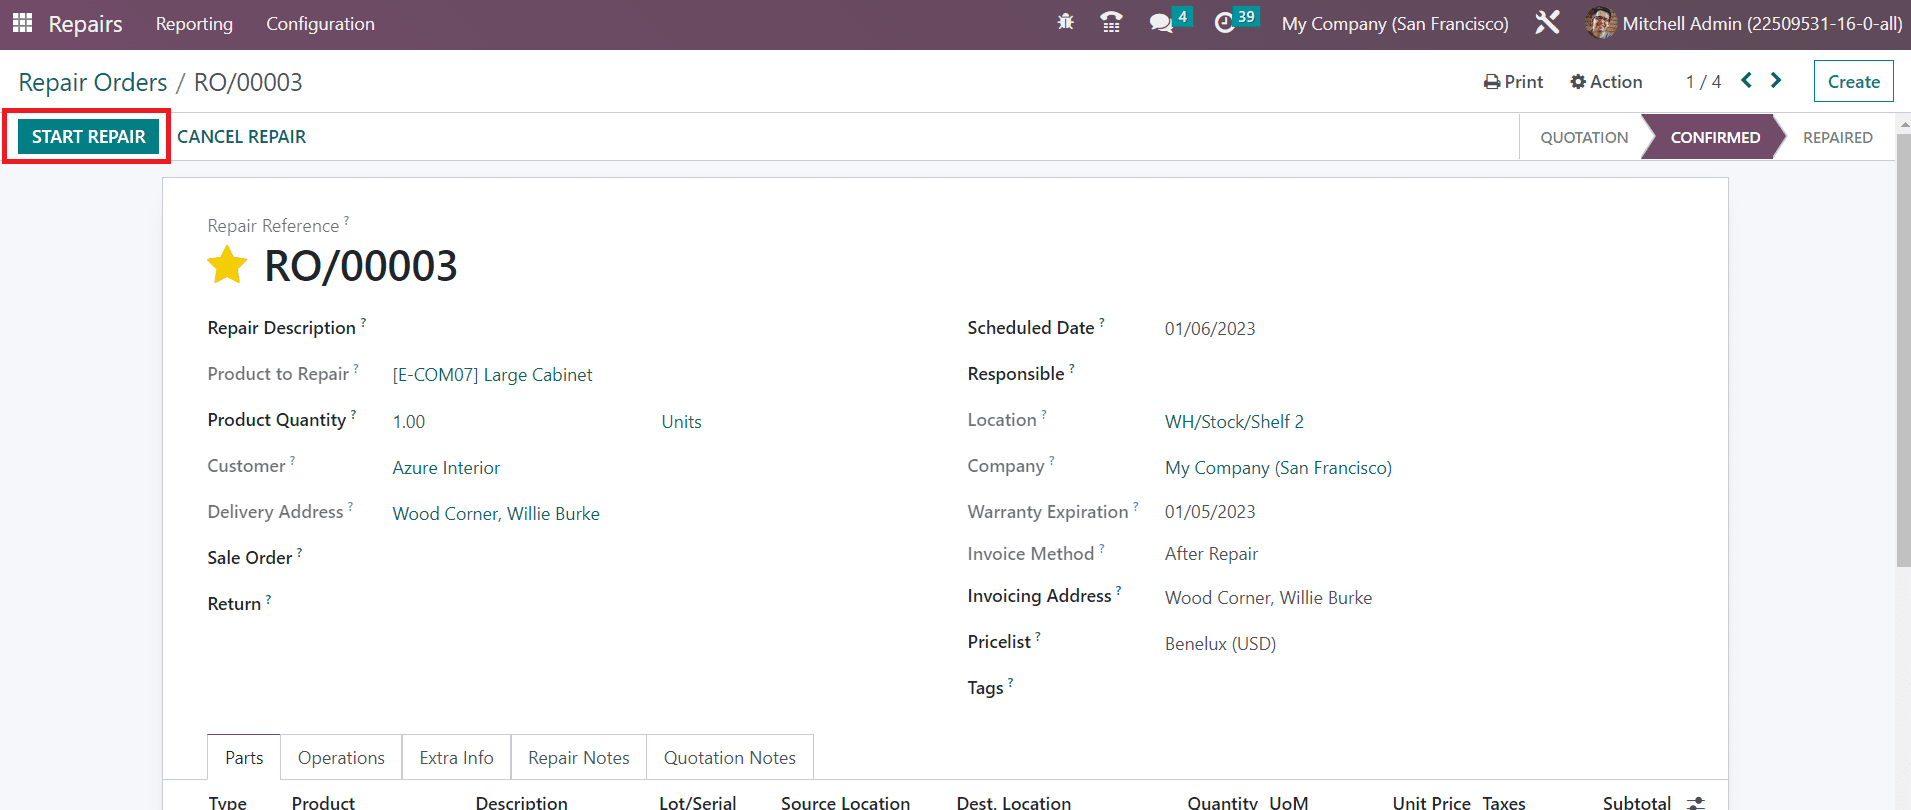Viewport: 1911px width, 810px height.
Task: Click the Invoicing Address Wood Corner, Willie Burke
Action: (x=1268, y=598)
